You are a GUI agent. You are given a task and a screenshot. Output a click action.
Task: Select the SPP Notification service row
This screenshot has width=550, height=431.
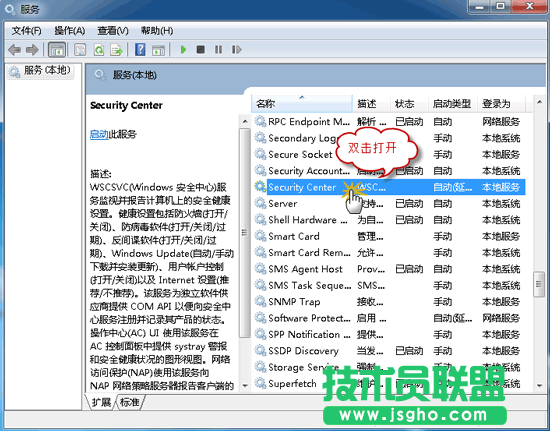pos(389,335)
